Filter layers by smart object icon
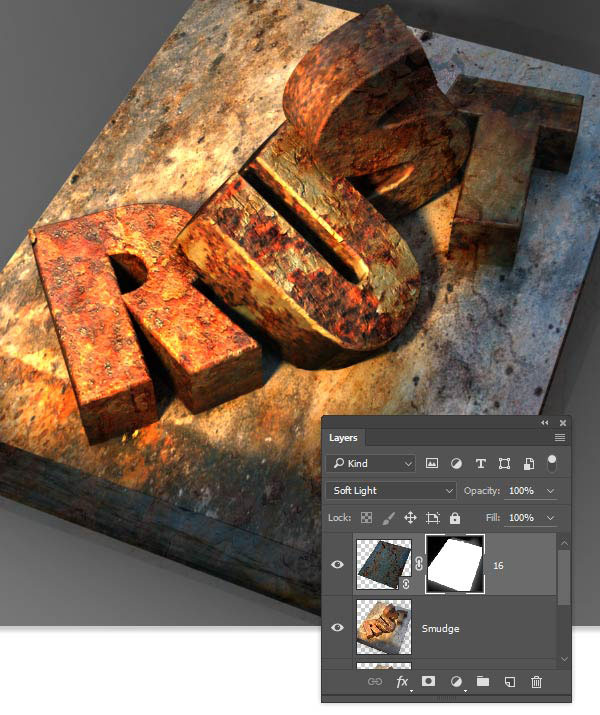600x715 pixels. tap(529, 464)
